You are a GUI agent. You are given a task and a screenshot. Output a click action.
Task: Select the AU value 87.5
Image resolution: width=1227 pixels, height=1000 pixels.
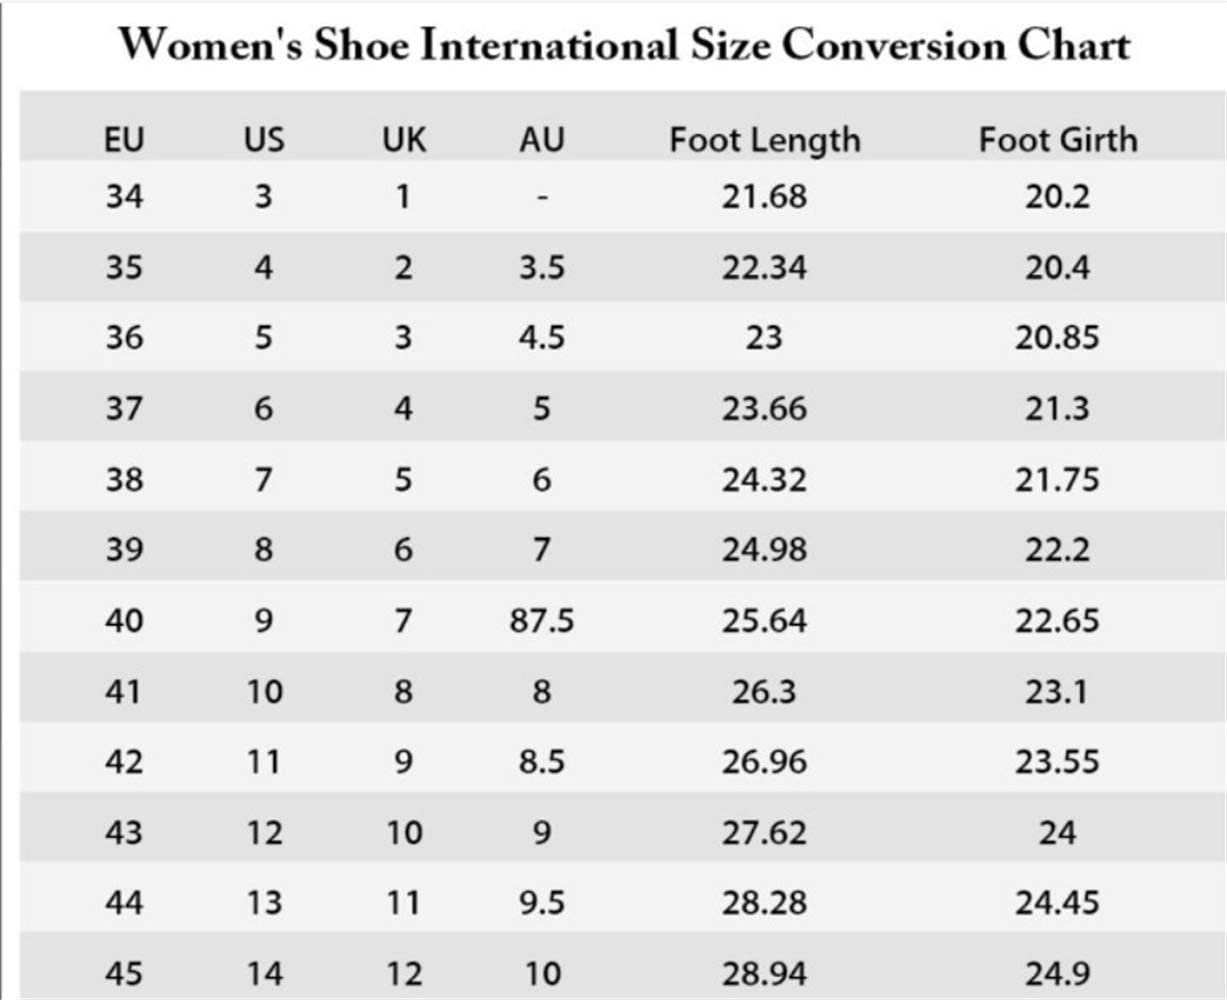[x=541, y=621]
